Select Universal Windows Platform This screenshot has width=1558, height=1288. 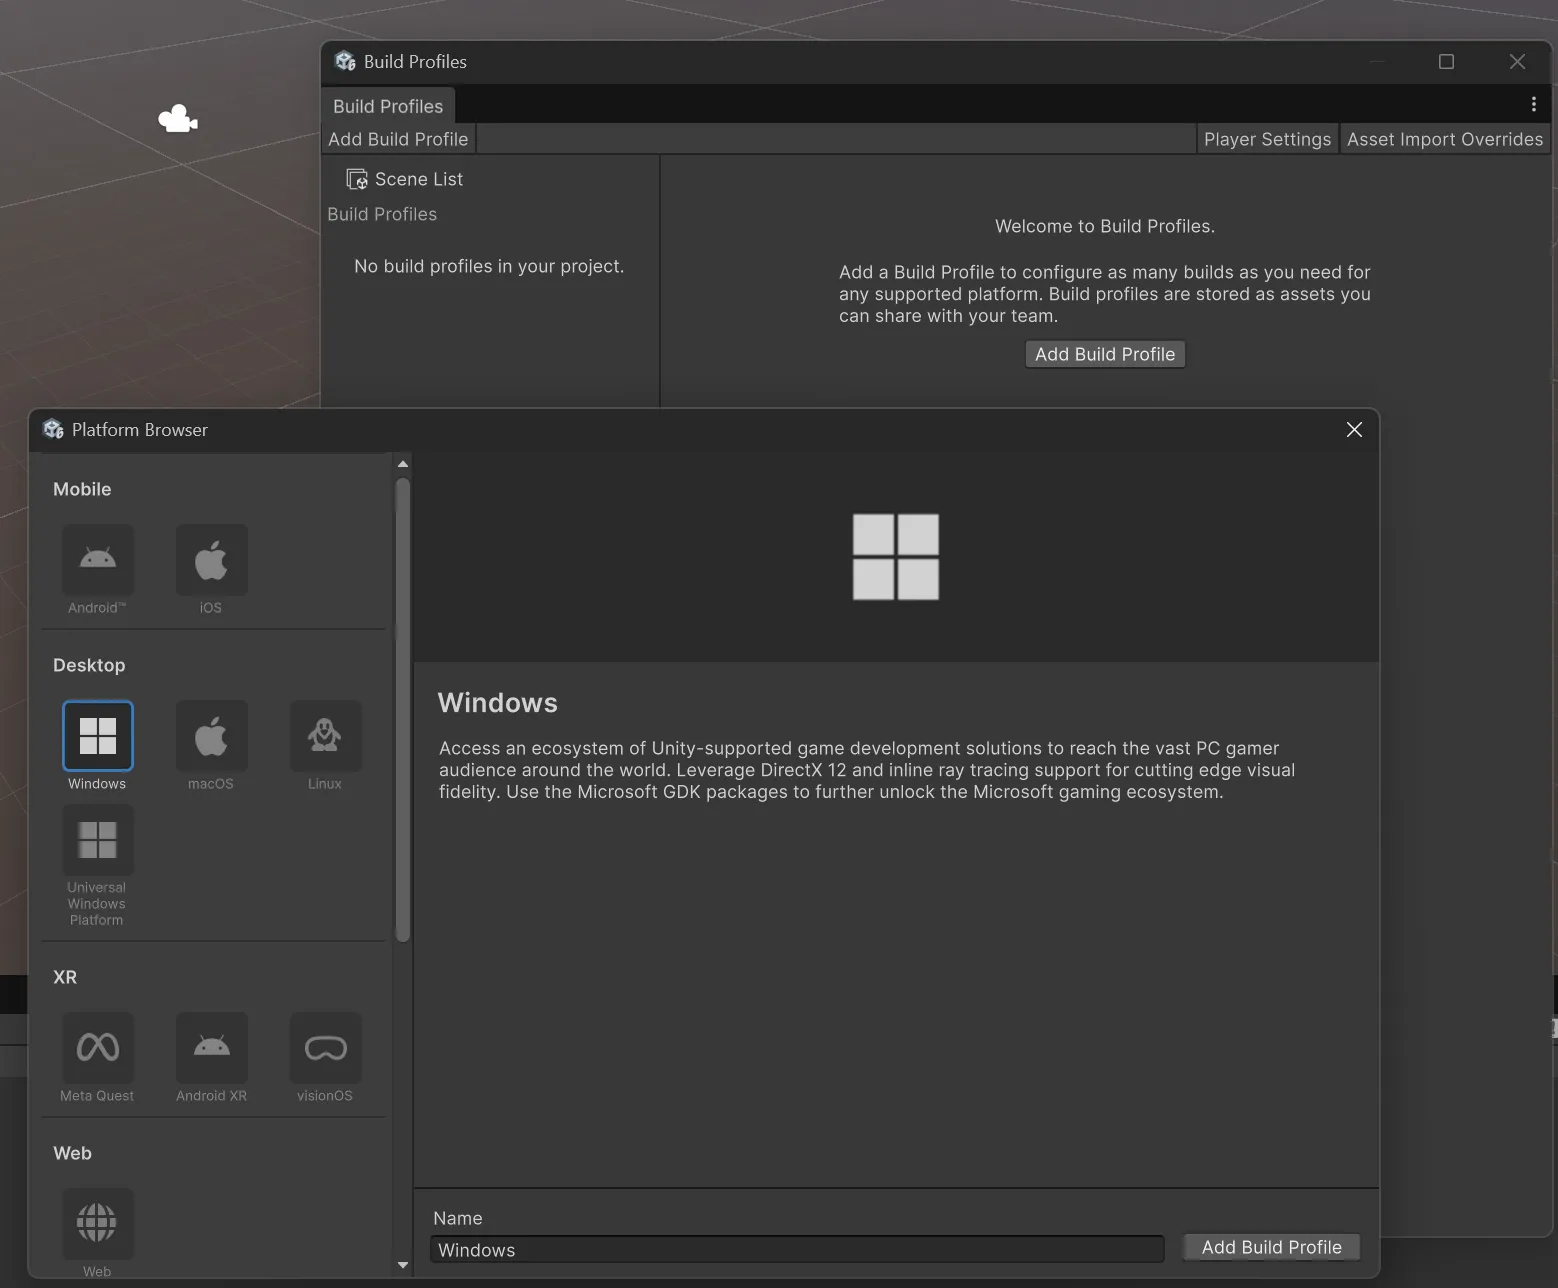pos(97,840)
